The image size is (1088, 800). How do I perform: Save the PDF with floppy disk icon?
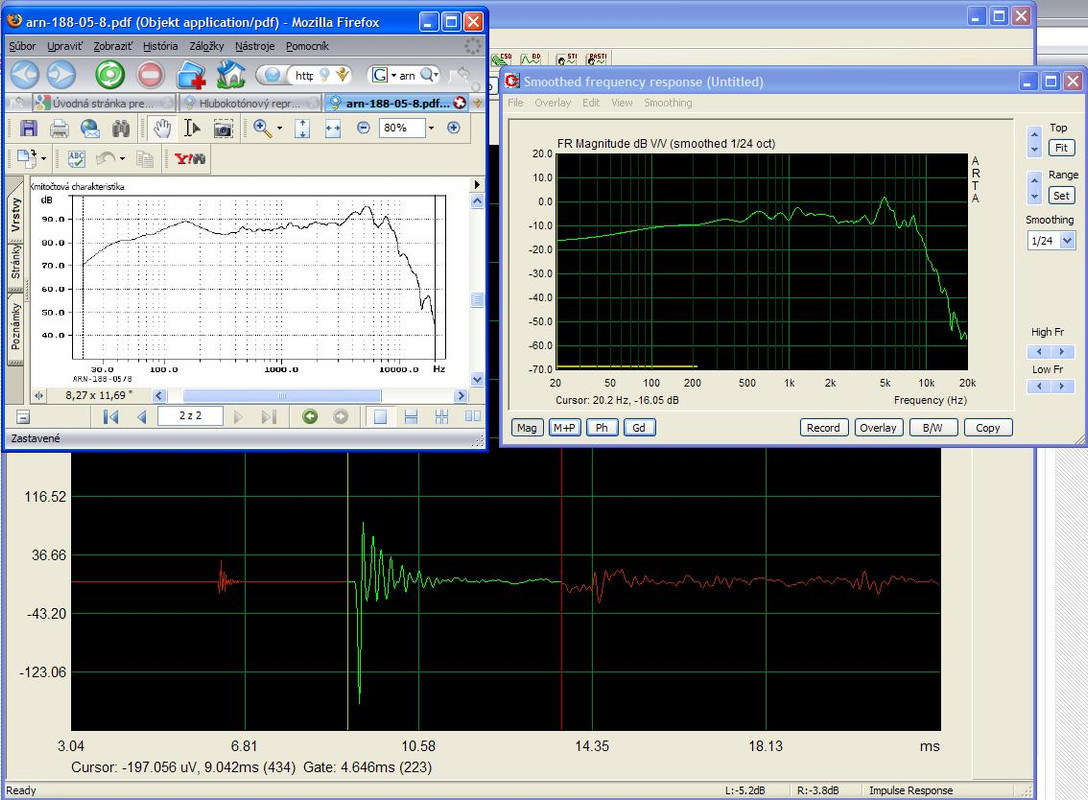coord(28,128)
